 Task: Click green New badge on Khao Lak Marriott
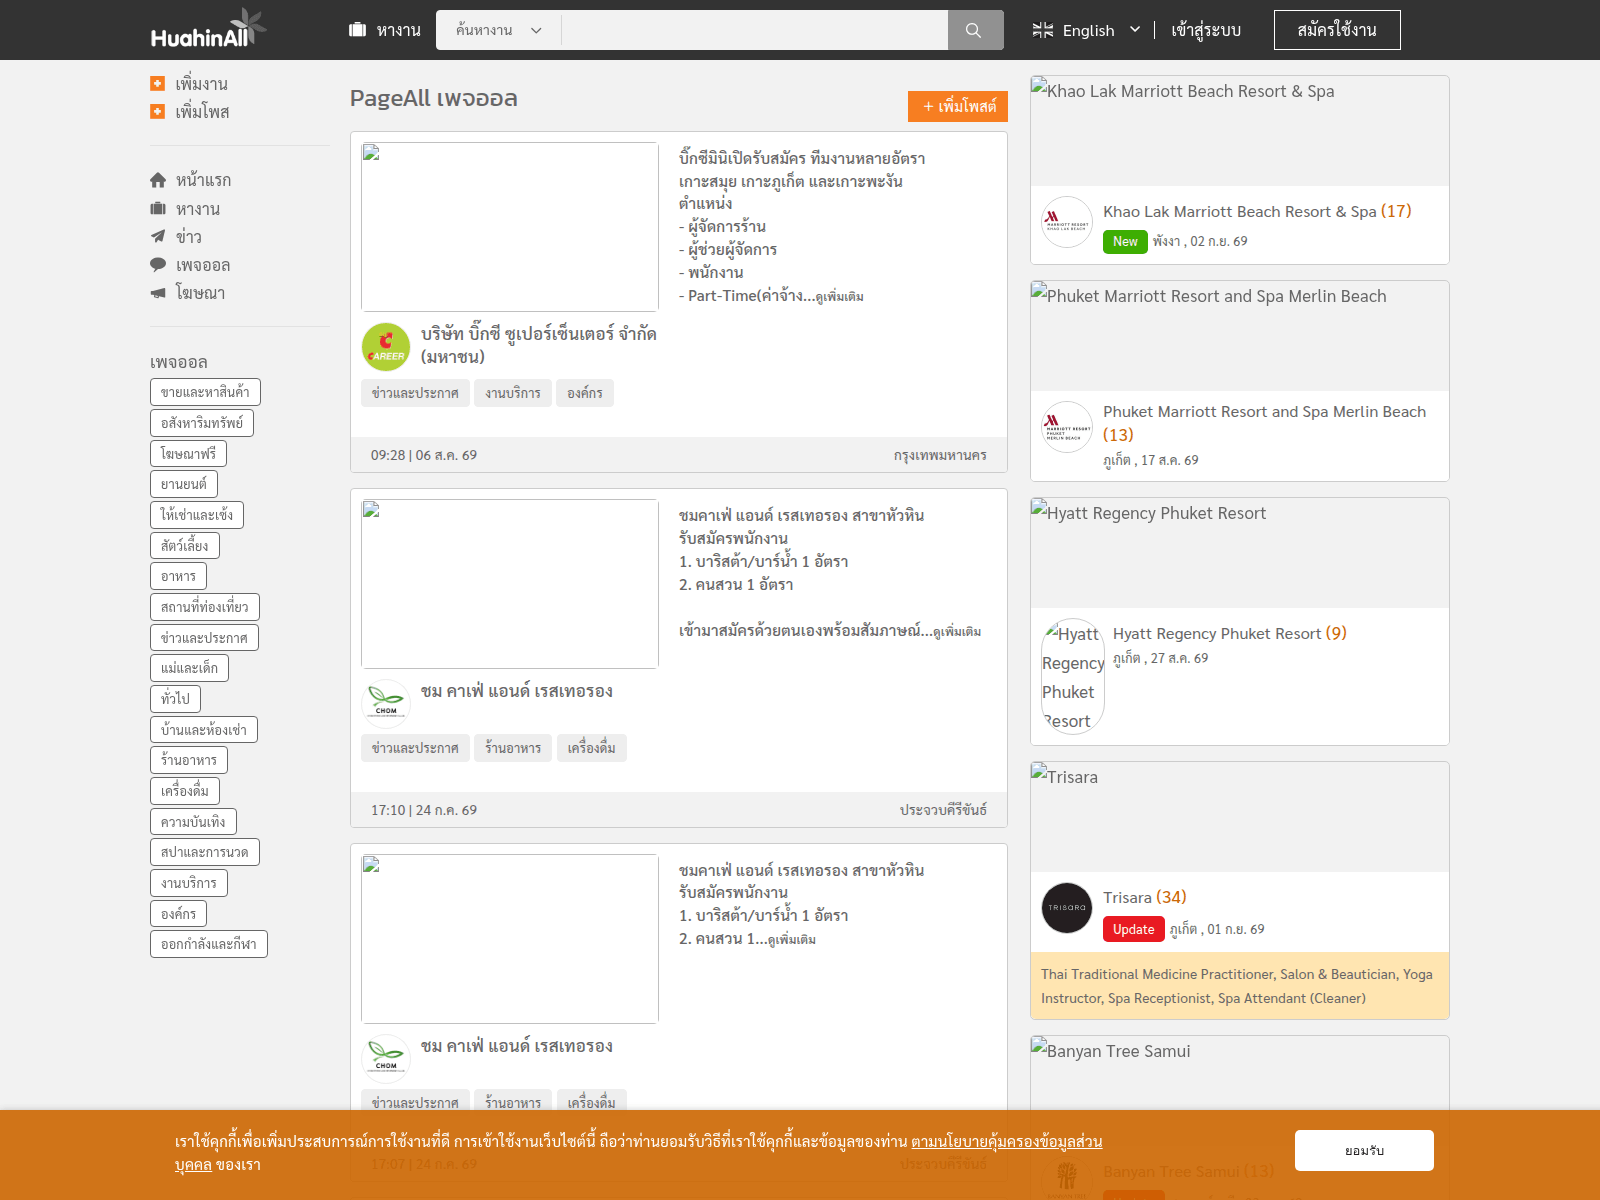tap(1125, 241)
